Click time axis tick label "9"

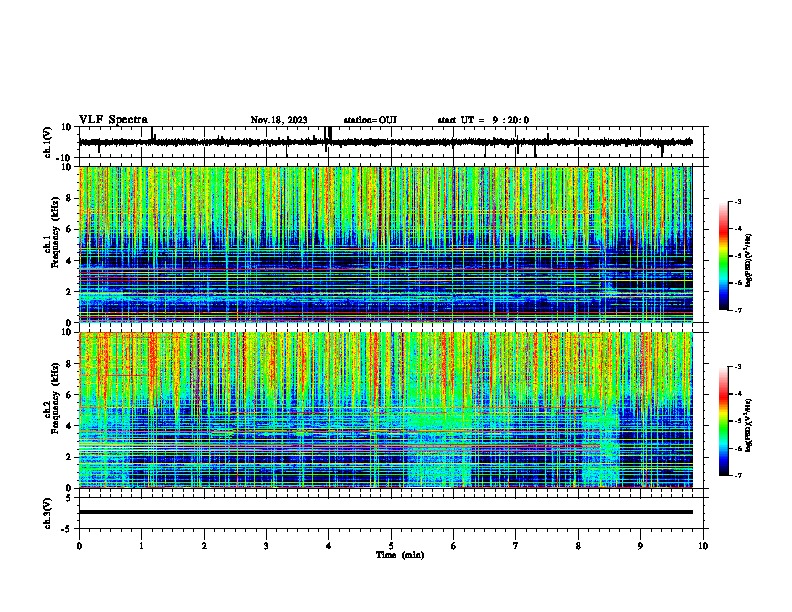pyautogui.click(x=640, y=546)
